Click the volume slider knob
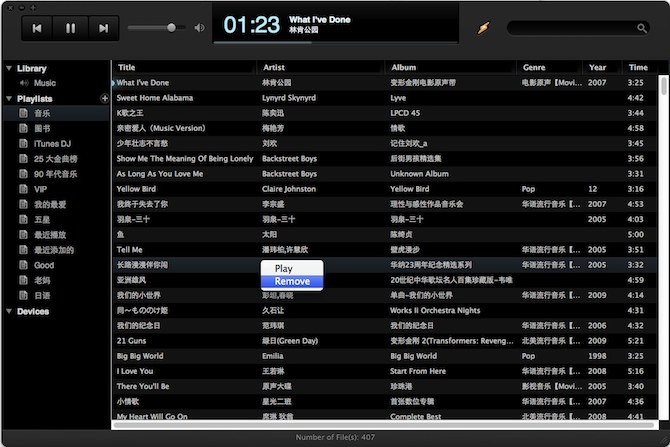 point(171,28)
